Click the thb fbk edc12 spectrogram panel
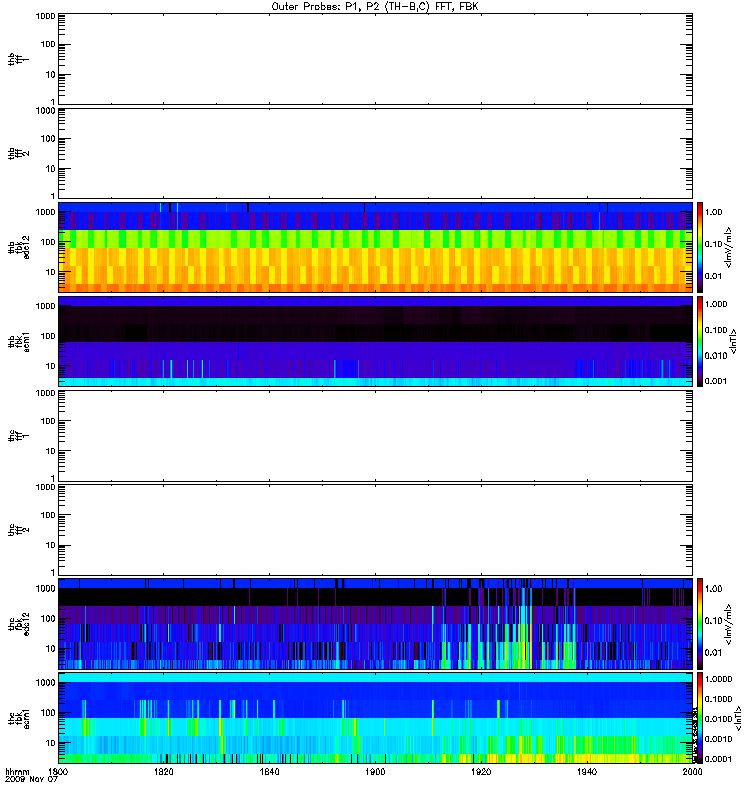The image size is (750, 800). pyautogui.click(x=375, y=247)
